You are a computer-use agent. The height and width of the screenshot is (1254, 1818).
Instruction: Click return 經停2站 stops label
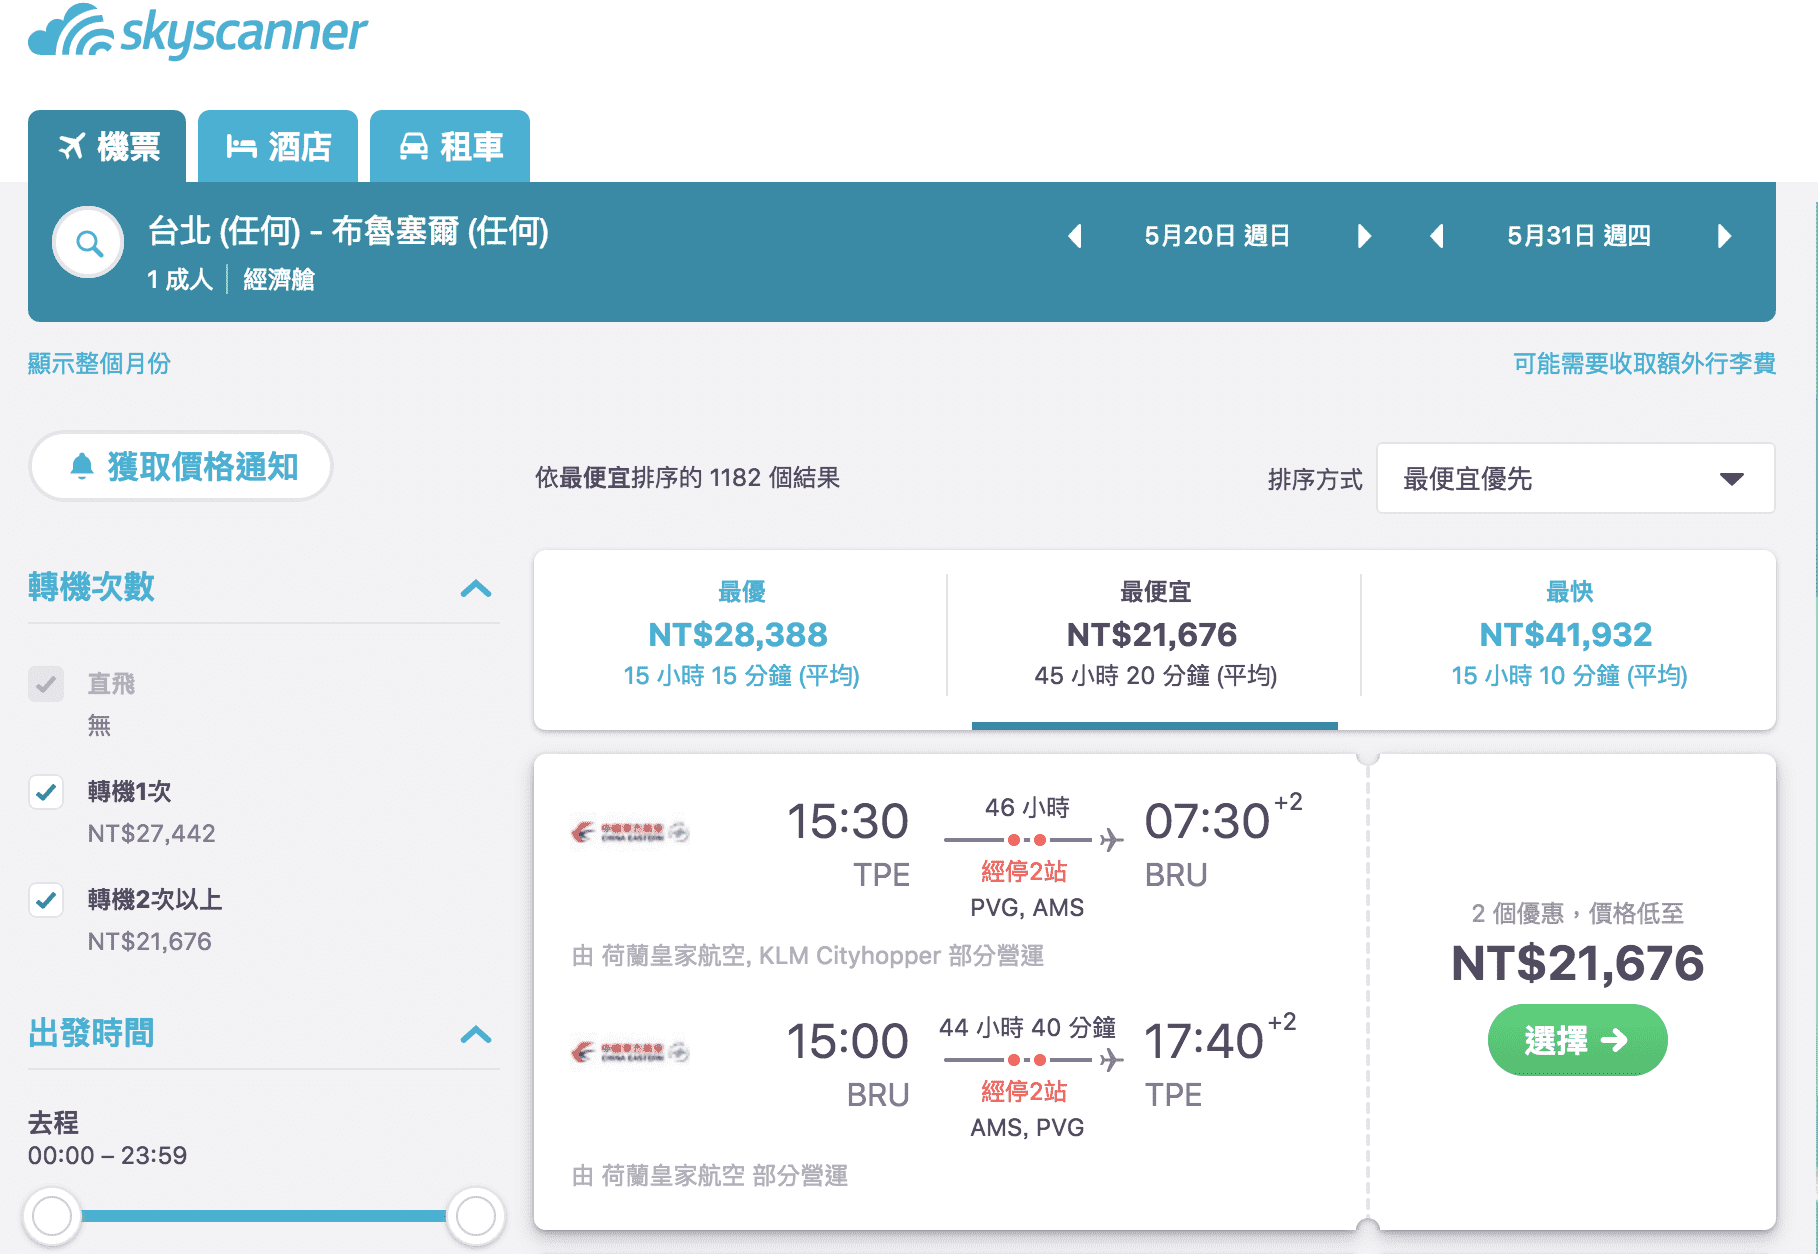point(1024,1091)
